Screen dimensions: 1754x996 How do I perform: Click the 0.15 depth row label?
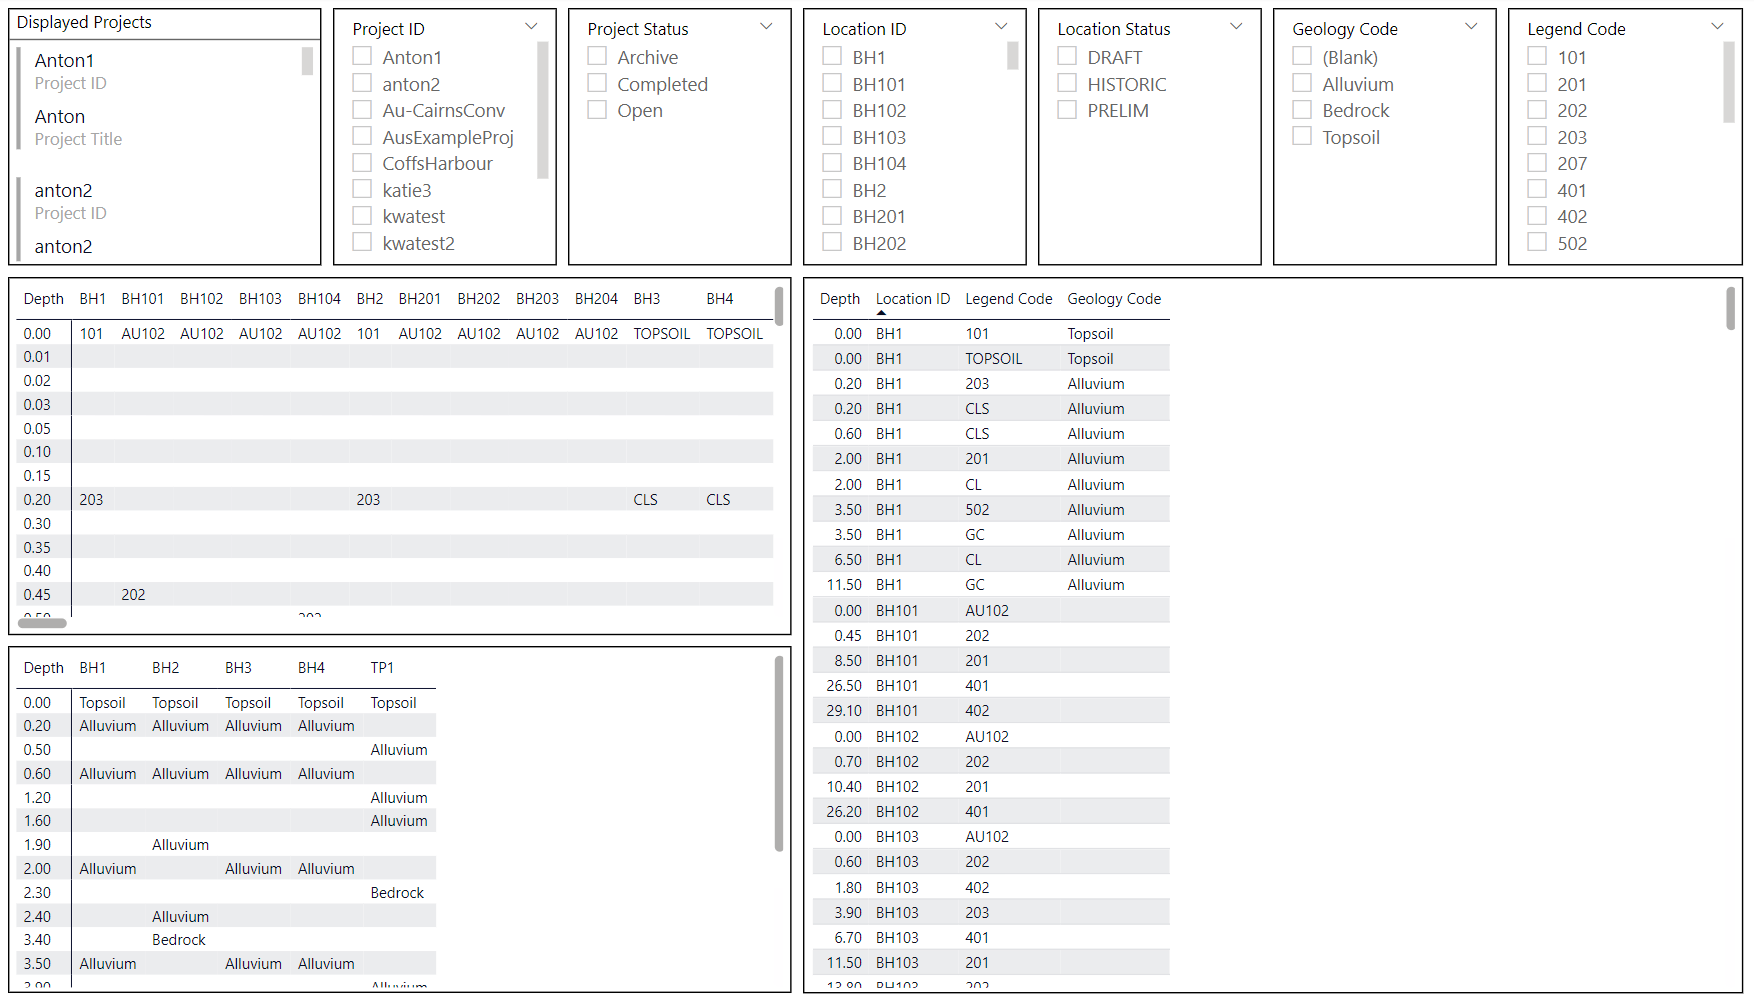37,476
